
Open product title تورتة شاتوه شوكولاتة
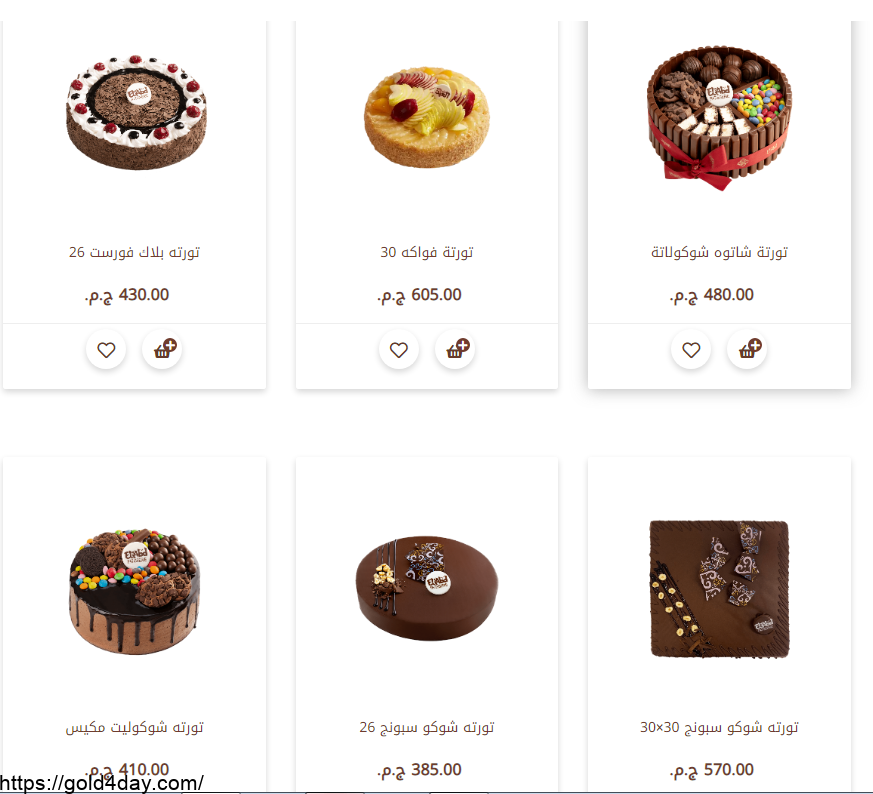point(719,252)
